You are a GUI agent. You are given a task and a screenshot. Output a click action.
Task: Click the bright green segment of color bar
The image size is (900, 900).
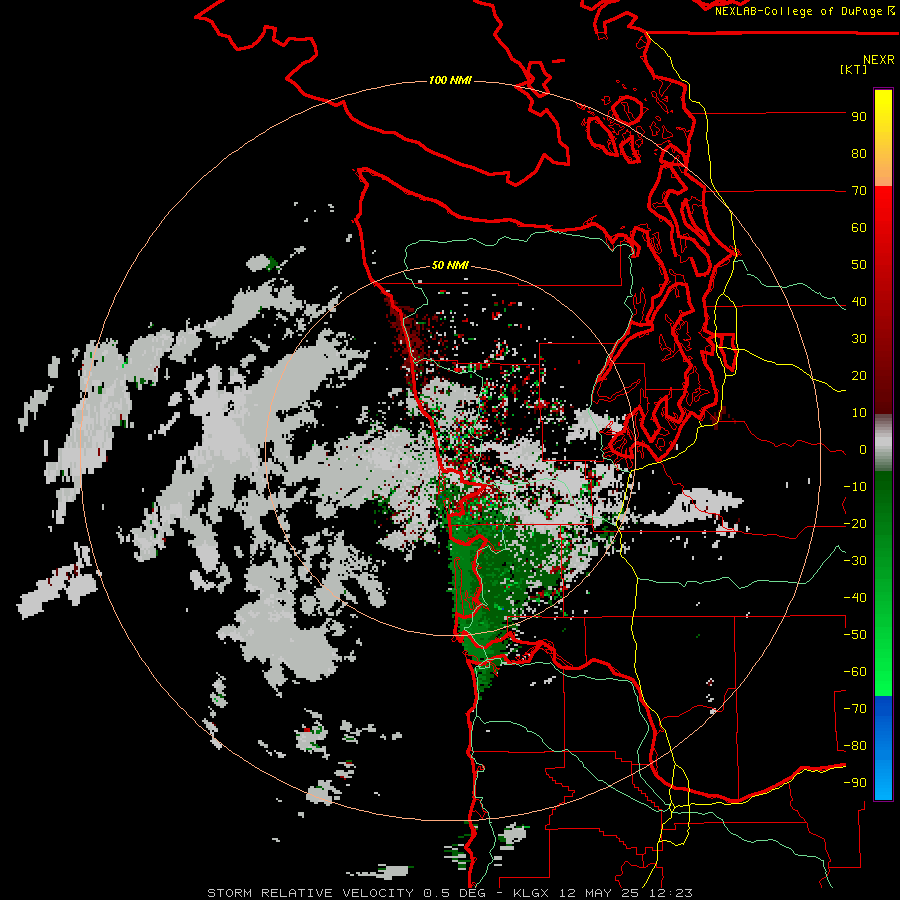883,584
